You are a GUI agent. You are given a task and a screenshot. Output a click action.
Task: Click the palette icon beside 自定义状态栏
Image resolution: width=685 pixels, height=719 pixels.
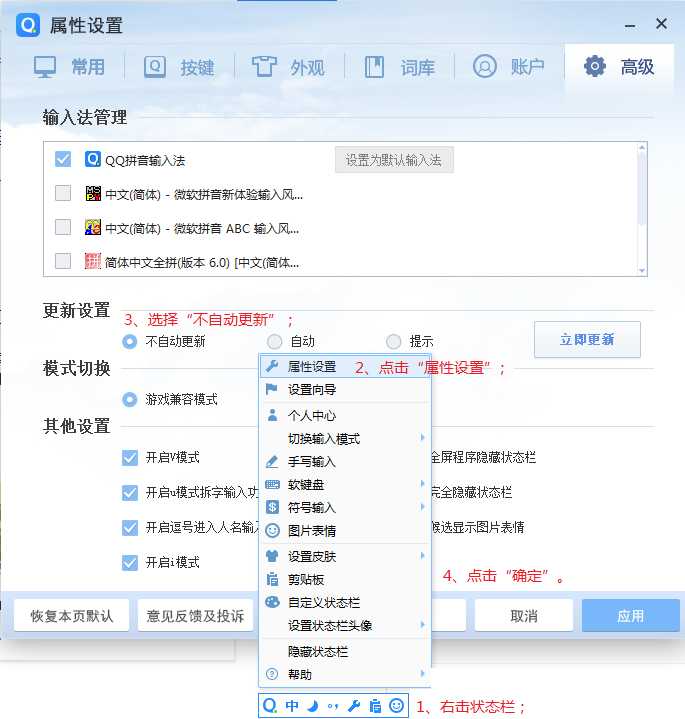(272, 602)
